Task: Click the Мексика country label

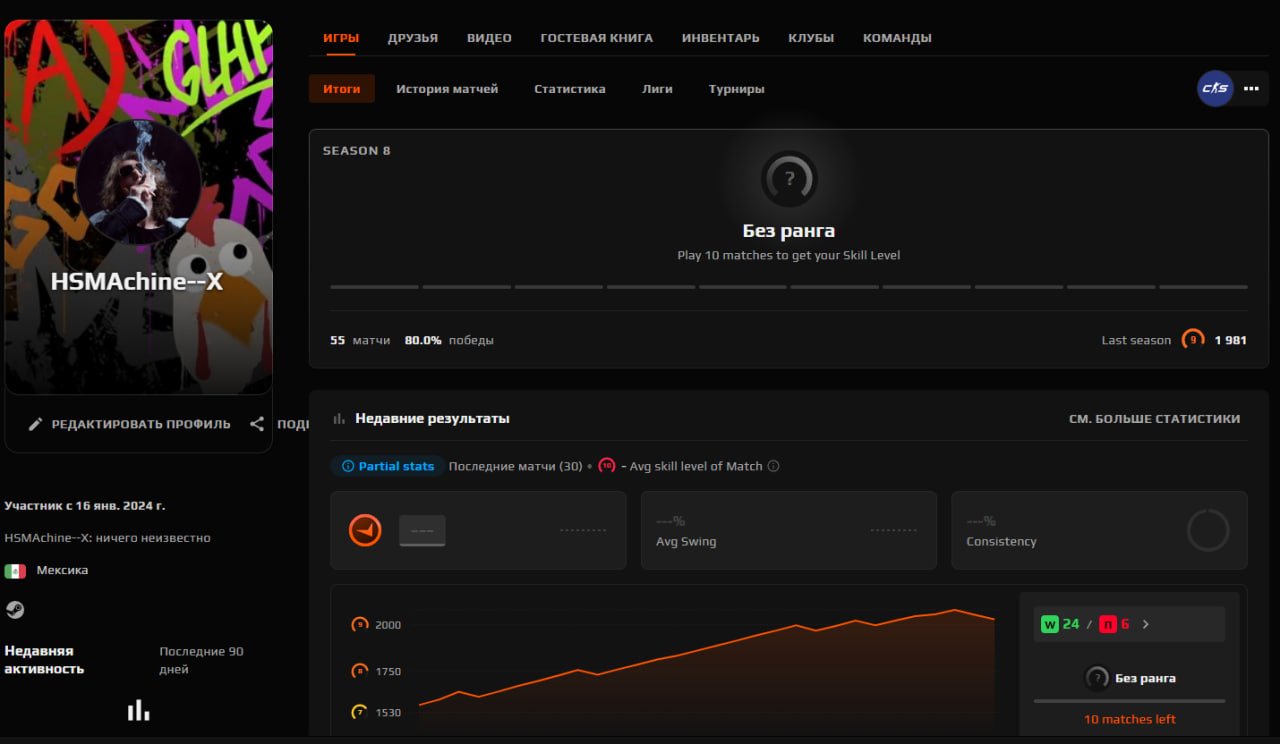Action: coord(62,570)
